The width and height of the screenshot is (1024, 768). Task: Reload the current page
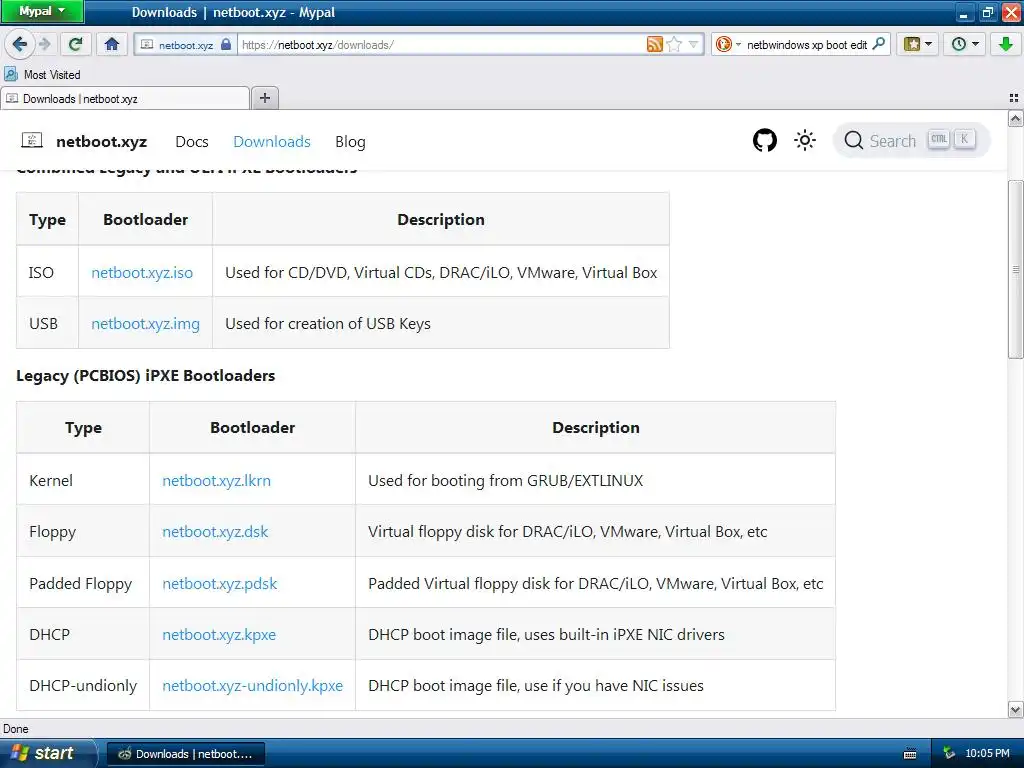(75, 44)
